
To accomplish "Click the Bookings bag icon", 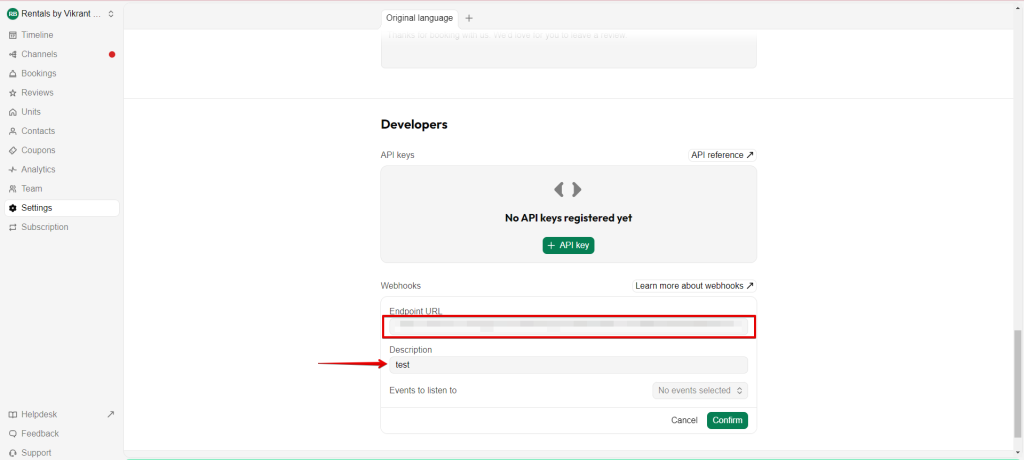I will 12,74.
